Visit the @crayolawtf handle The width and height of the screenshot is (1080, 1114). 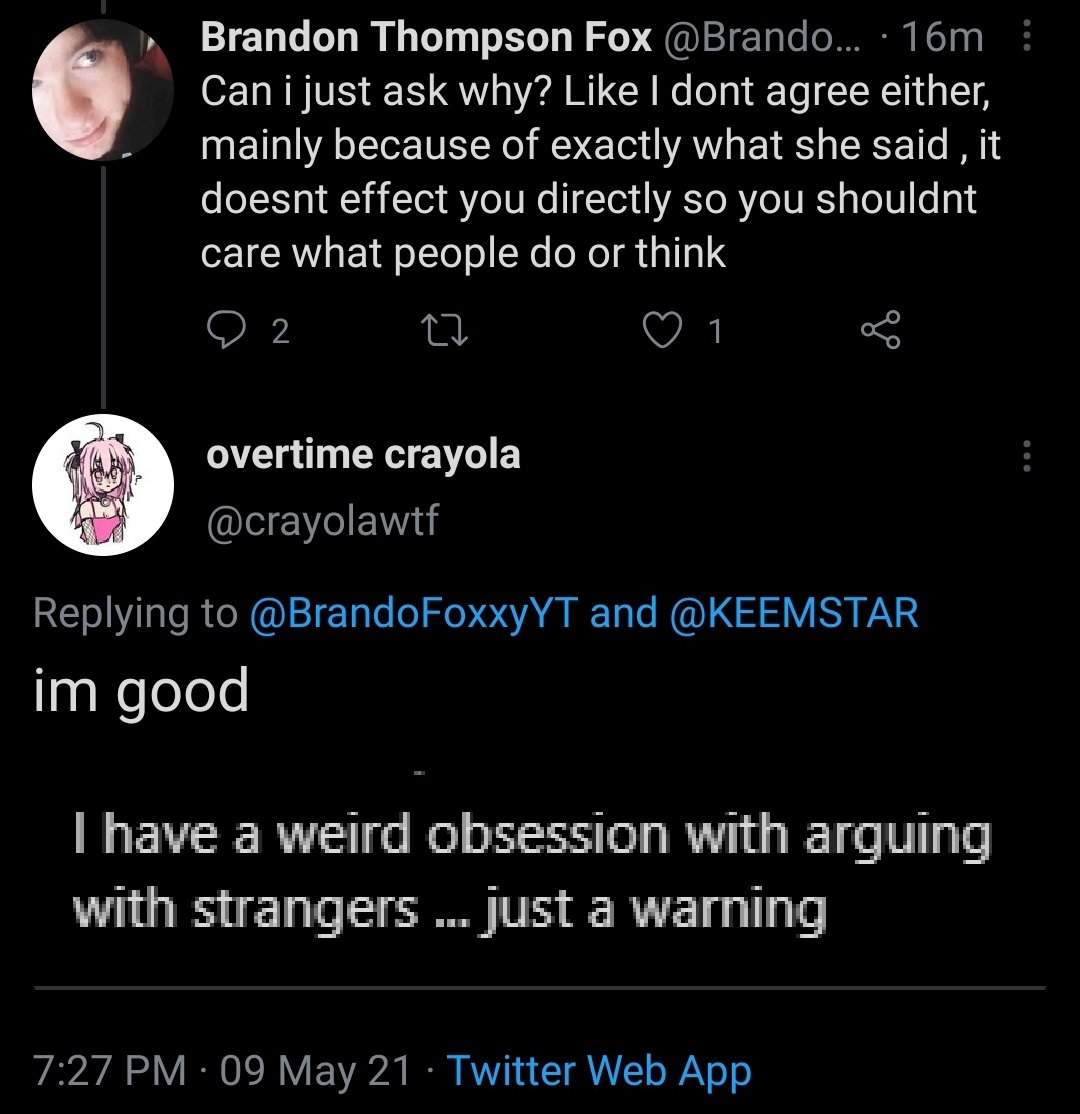[x=321, y=521]
